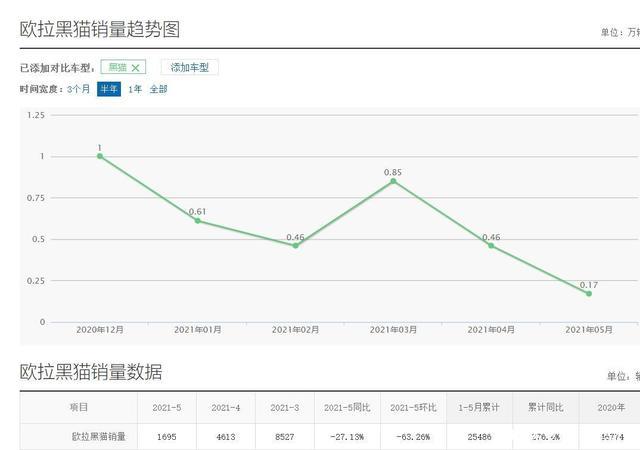Click the 2021年05月 x-axis label
Viewport: 640px width, 450px height.
(x=589, y=330)
